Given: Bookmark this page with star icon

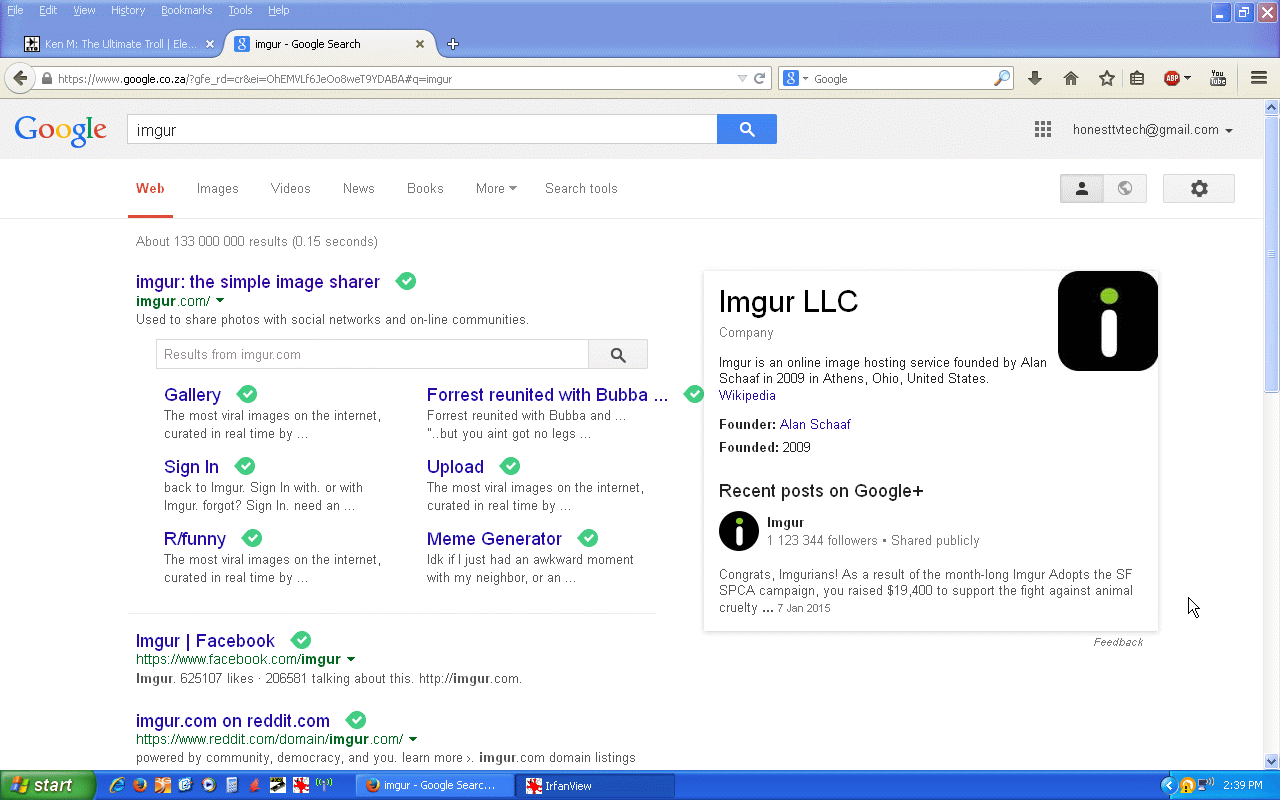Looking at the screenshot, I should (x=1107, y=78).
